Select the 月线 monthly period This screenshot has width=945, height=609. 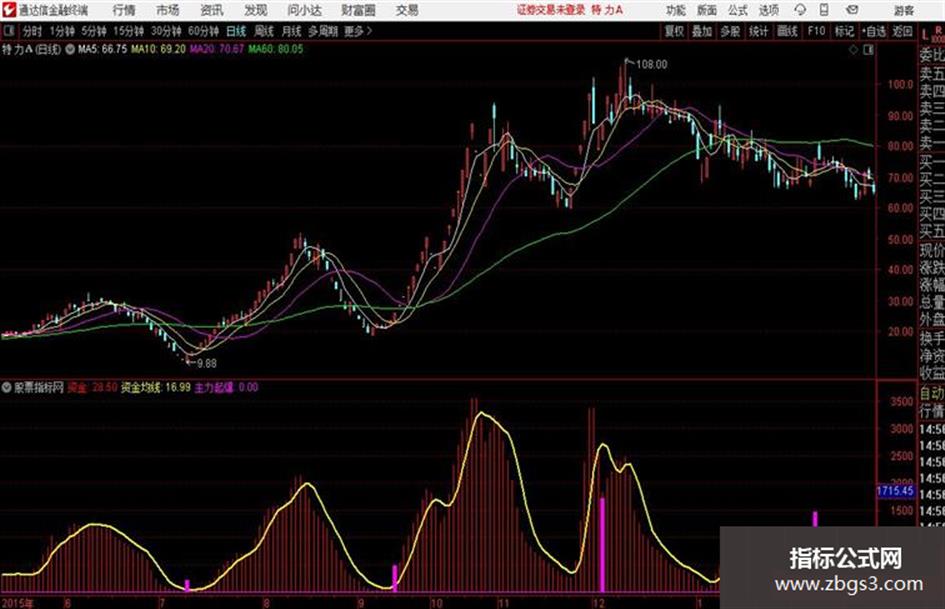point(292,31)
